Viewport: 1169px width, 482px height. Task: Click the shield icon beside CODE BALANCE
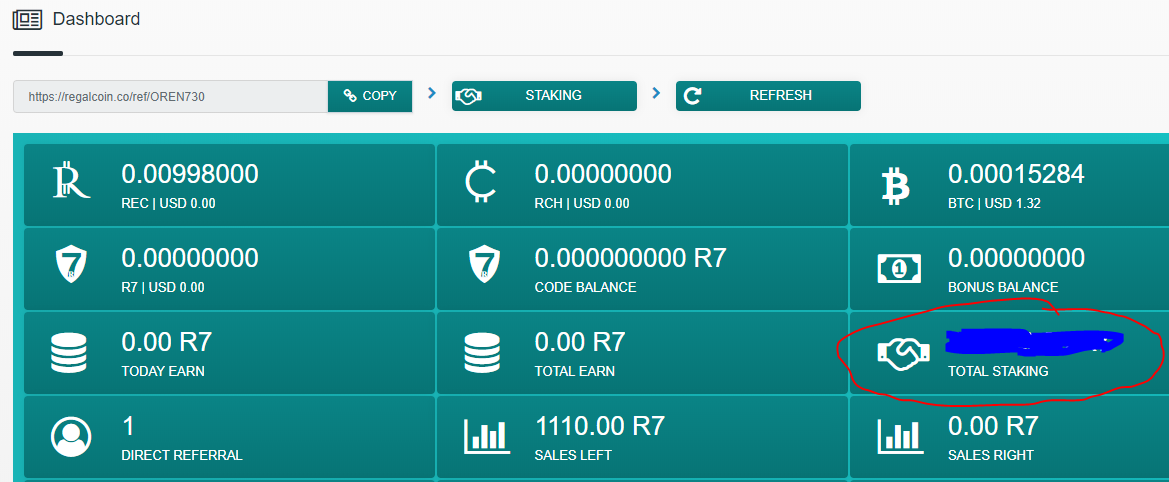[x=484, y=264]
